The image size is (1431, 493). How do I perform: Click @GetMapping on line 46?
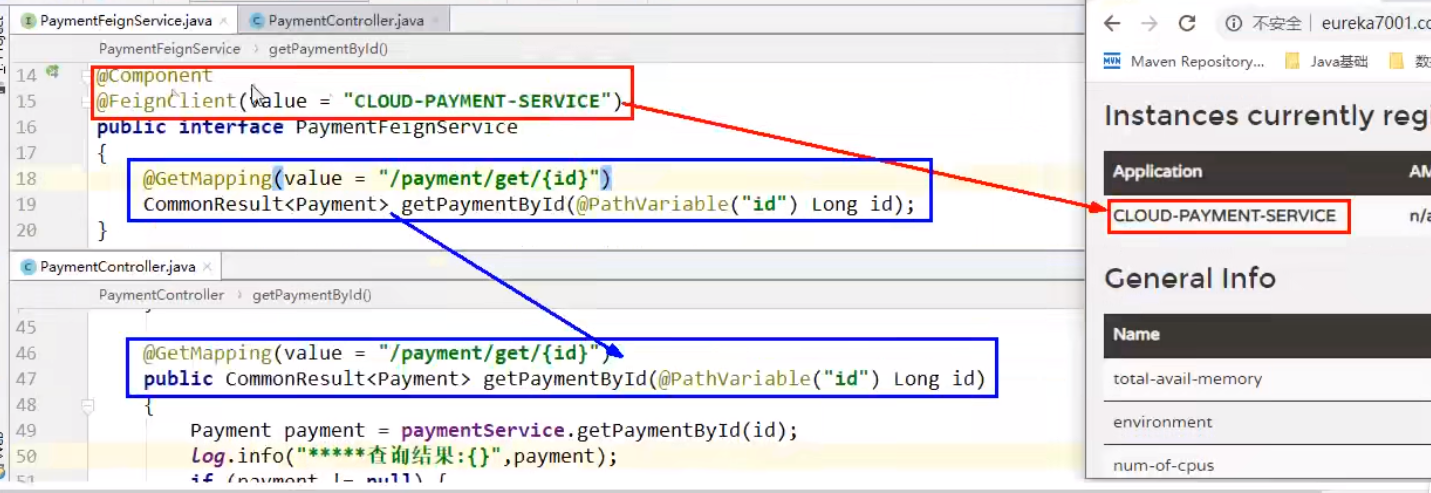pos(207,353)
